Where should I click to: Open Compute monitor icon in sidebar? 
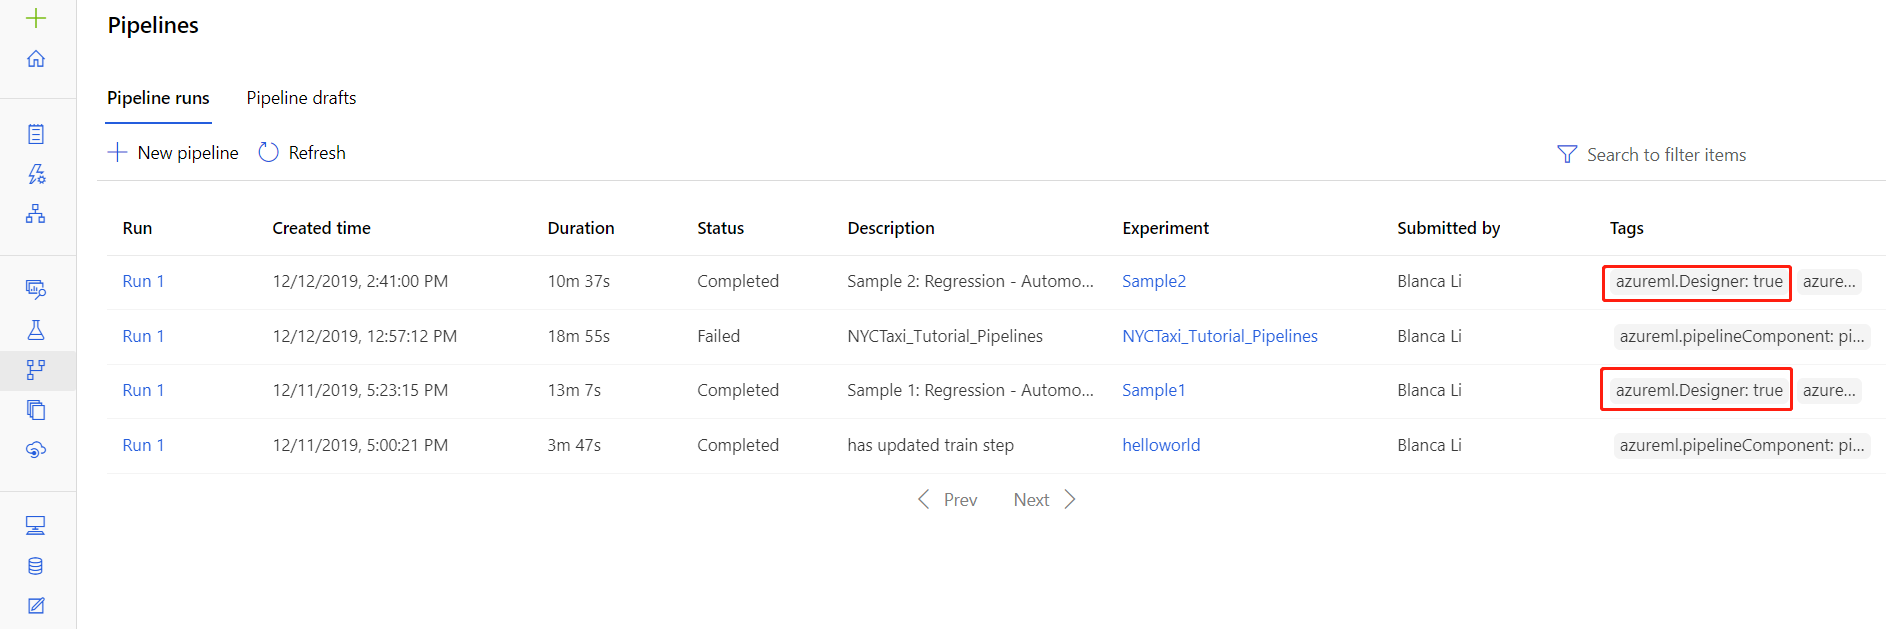click(x=36, y=525)
